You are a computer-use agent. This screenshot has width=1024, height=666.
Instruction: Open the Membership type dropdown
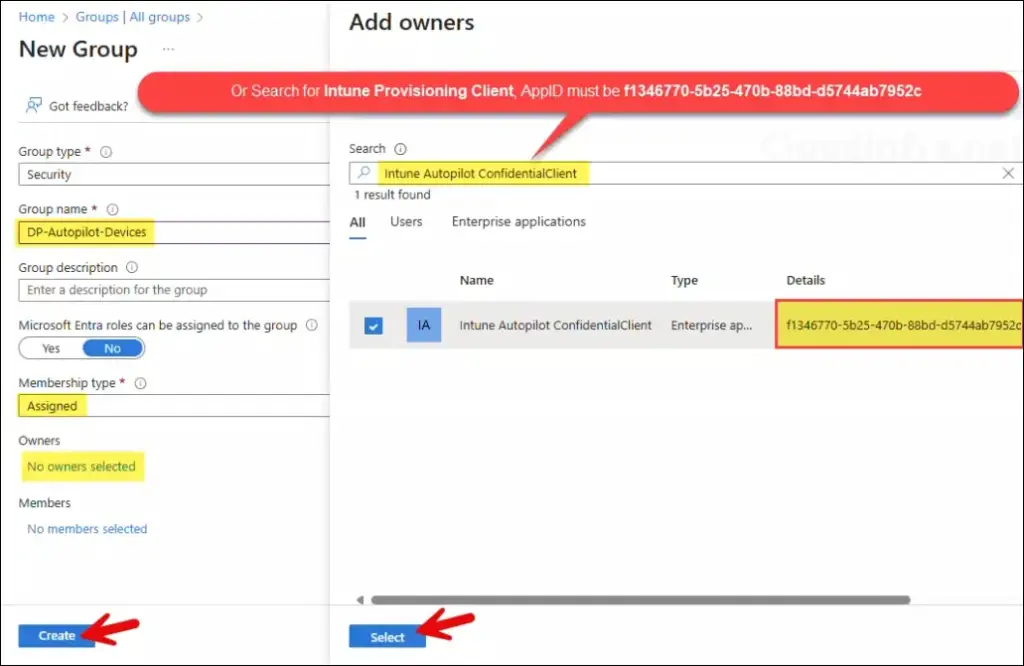[x=172, y=406]
